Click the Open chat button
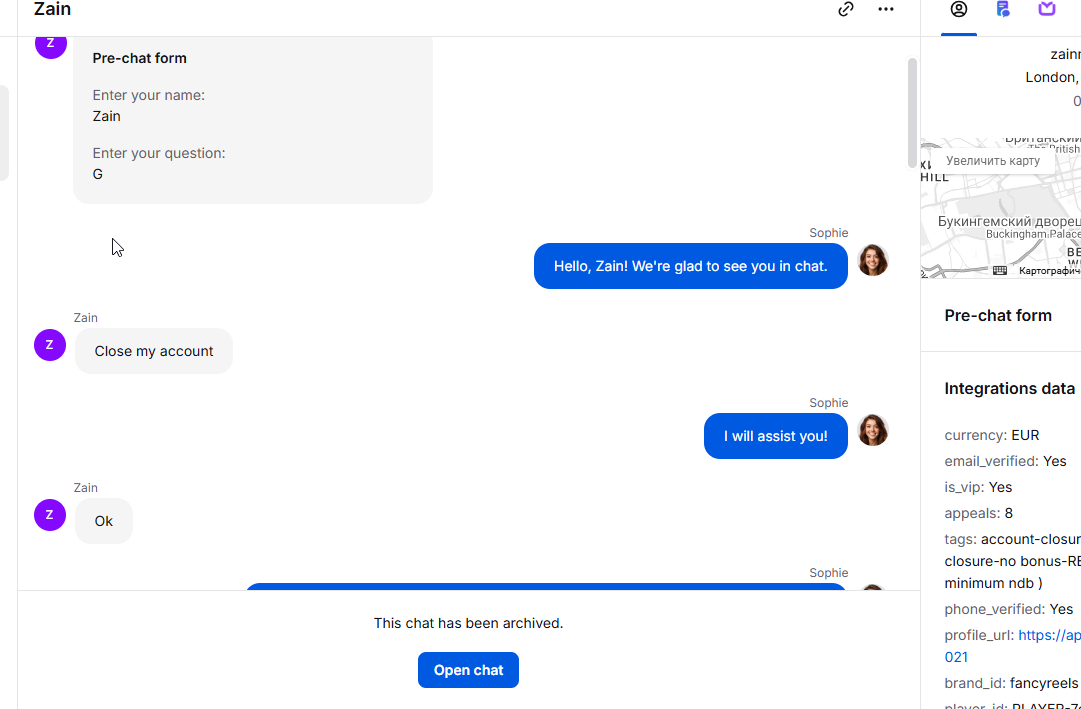Image resolution: width=1081 pixels, height=709 pixels. point(468,670)
